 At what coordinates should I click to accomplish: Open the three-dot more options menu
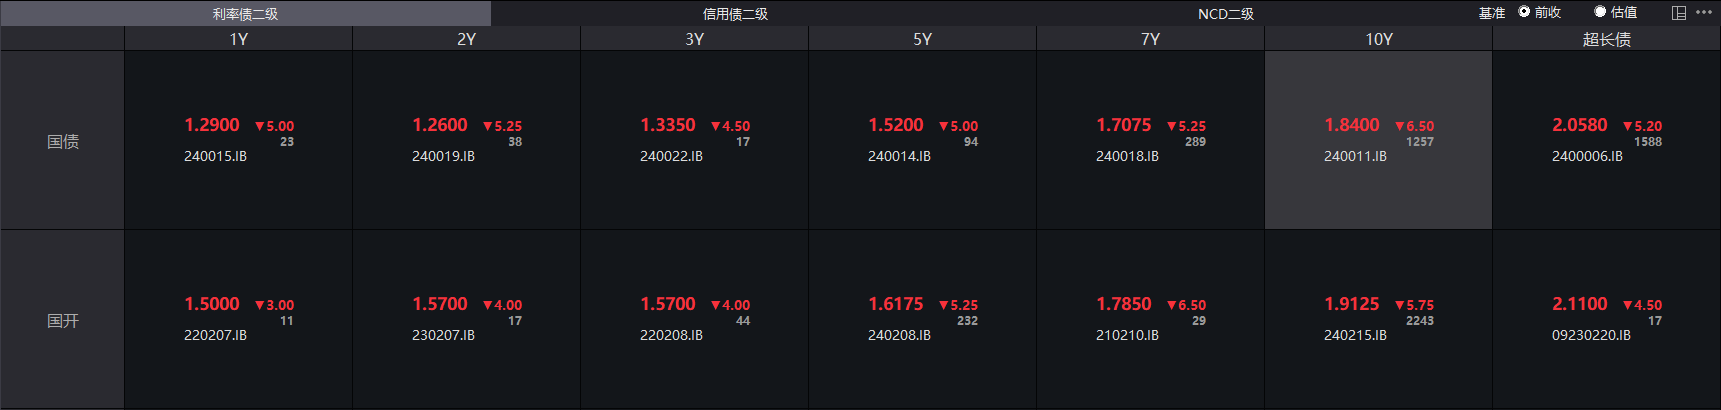[1704, 12]
